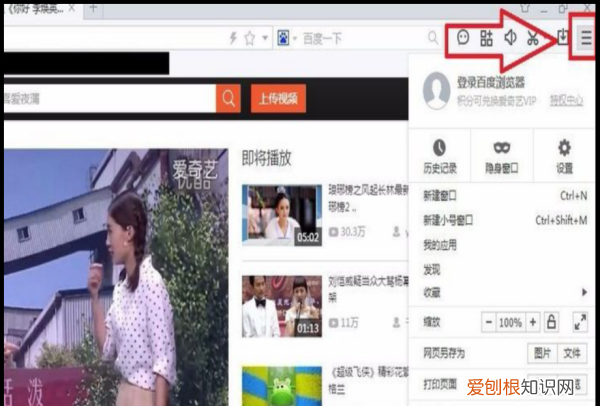Viewport: 600px width, 406px height.
Task: Open the green cartoon video thumbnail
Action: pyautogui.click(x=282, y=386)
